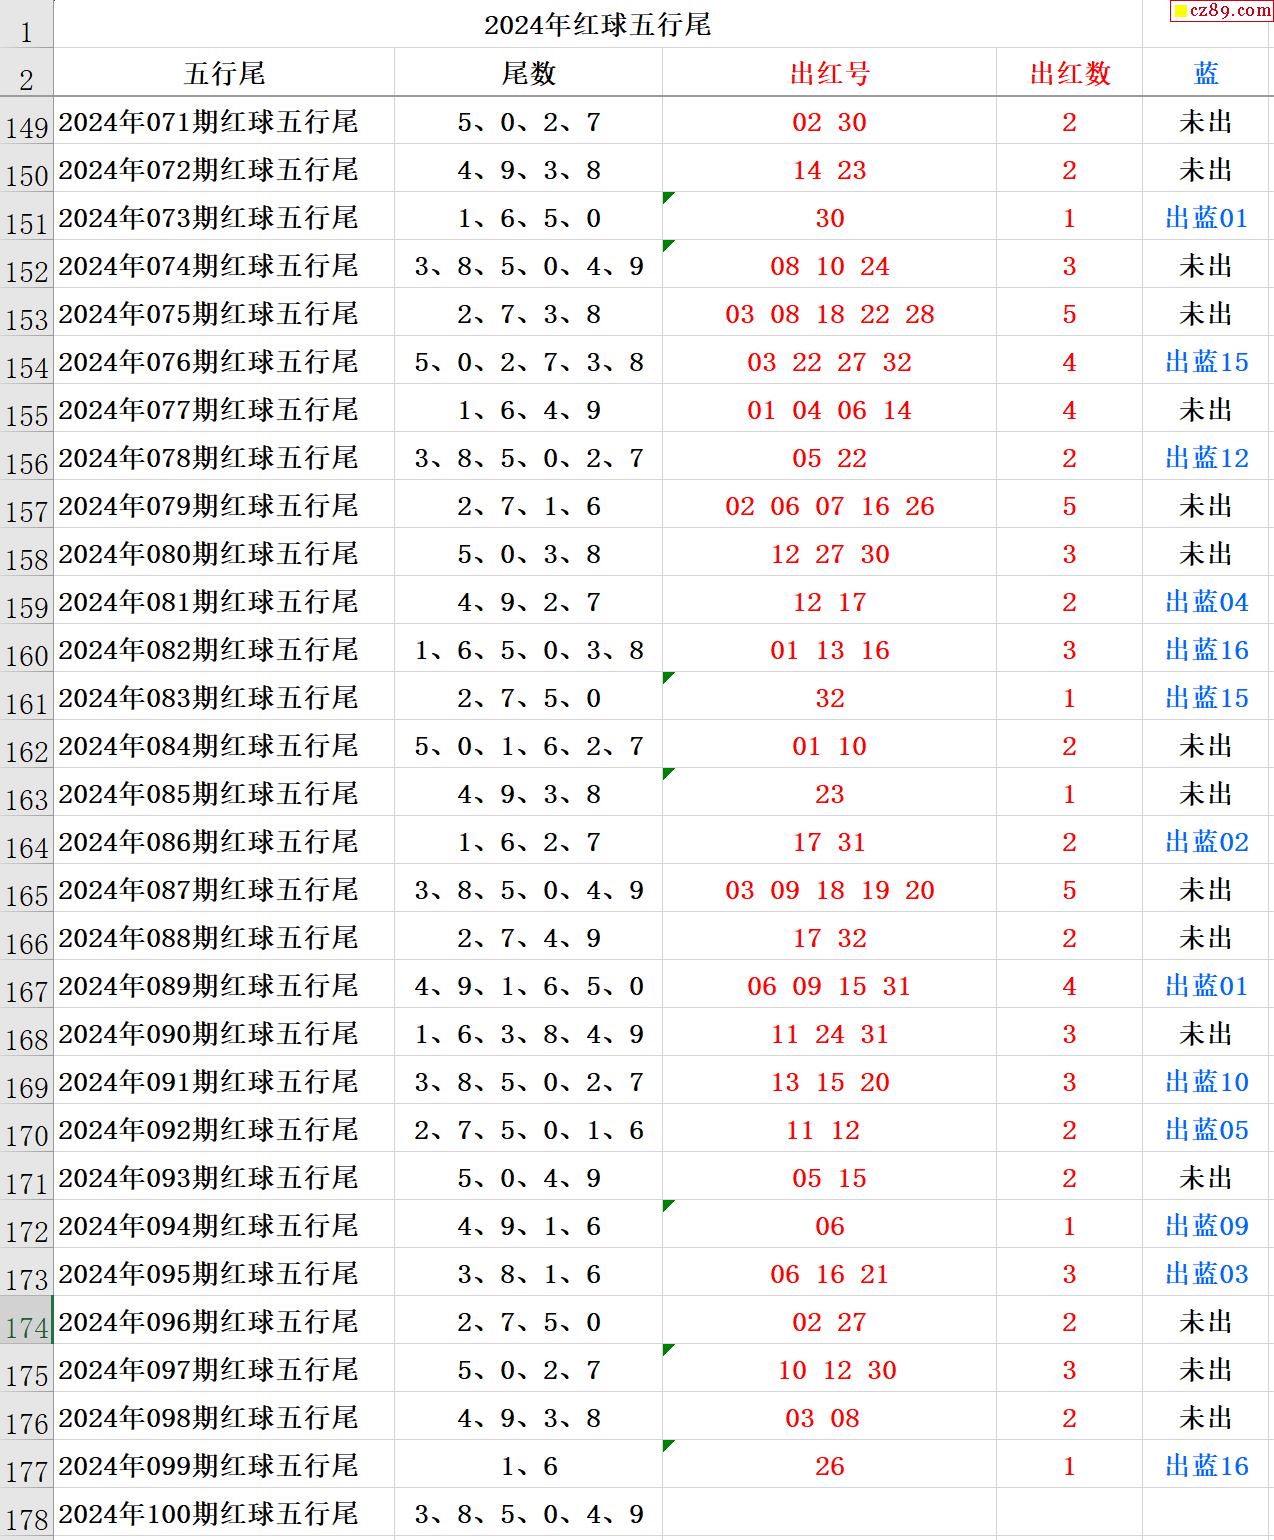Select cell 2024年073期红球五行尾
Screen dimensions: 1274x1540
pos(224,217)
